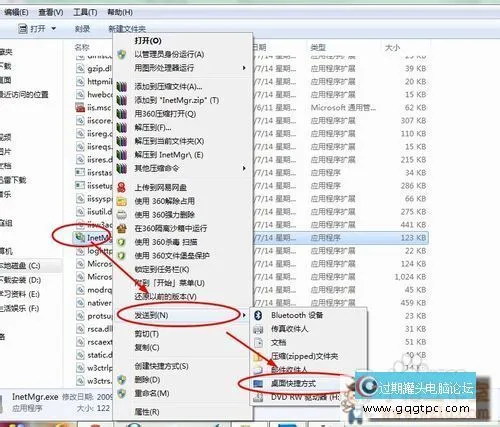The width and height of the screenshot is (500, 427).
Task: Open the 工具(T) menu
Action: tap(85, 12)
